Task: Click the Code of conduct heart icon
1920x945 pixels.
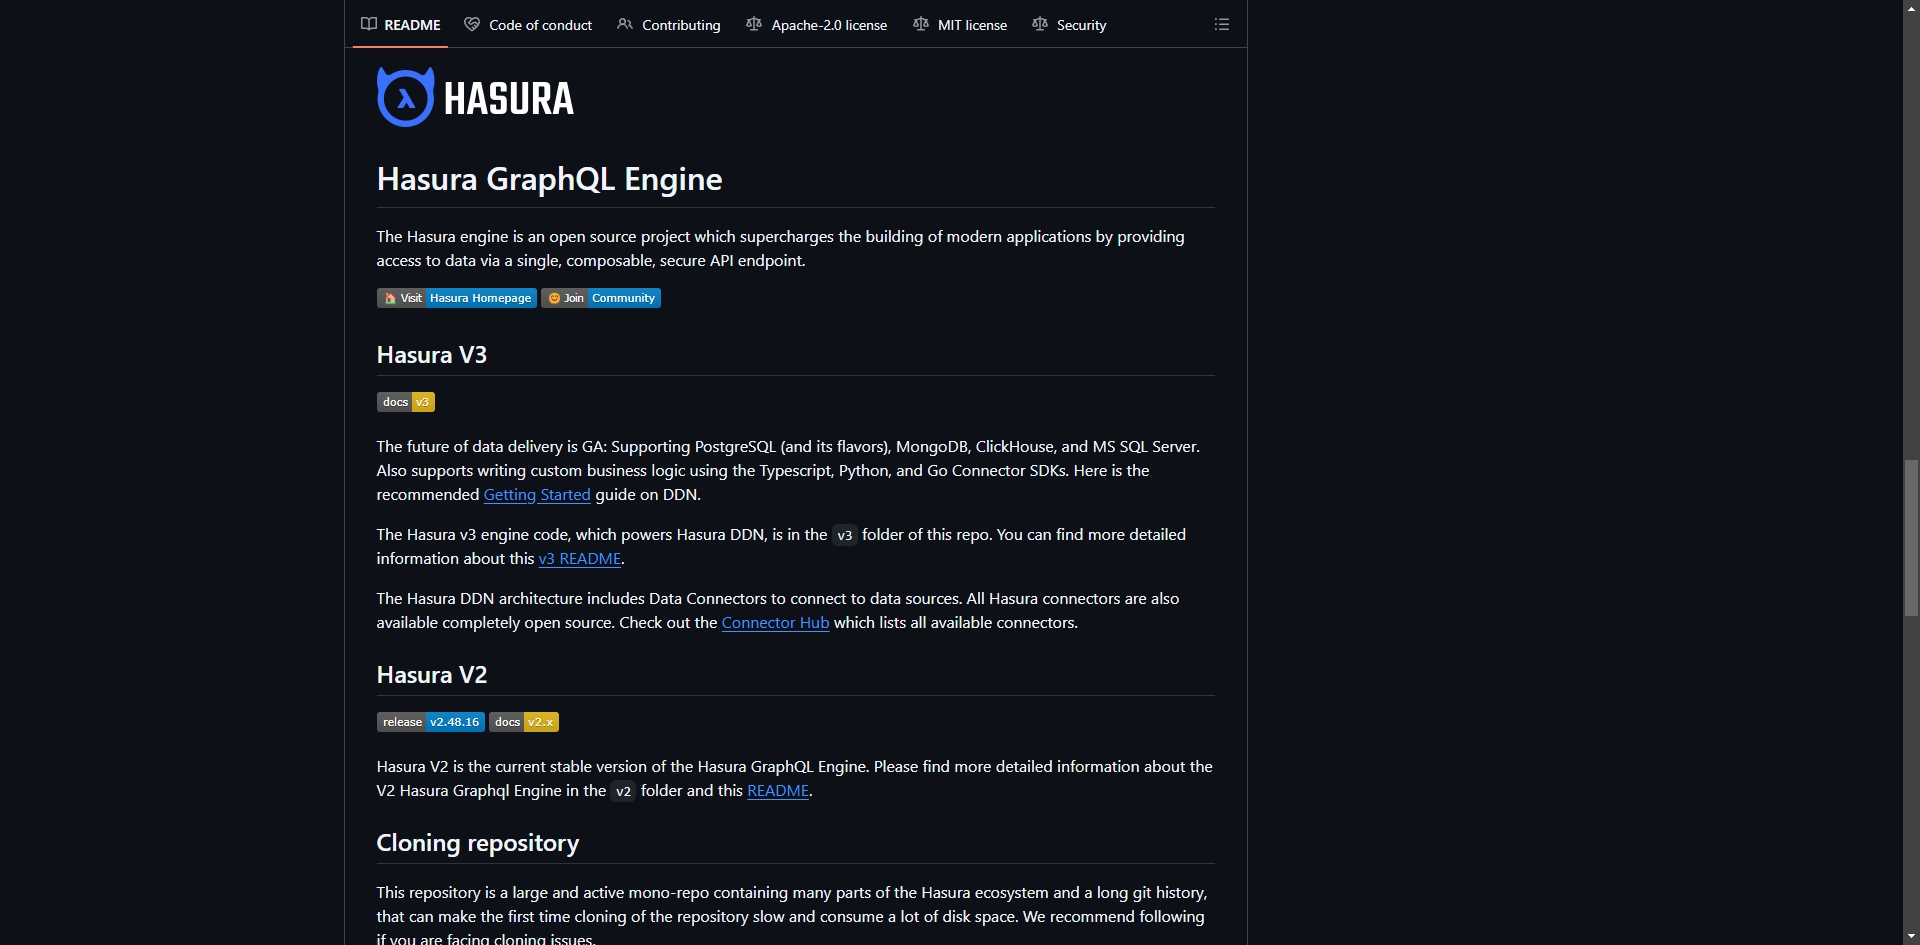Action: (x=472, y=24)
